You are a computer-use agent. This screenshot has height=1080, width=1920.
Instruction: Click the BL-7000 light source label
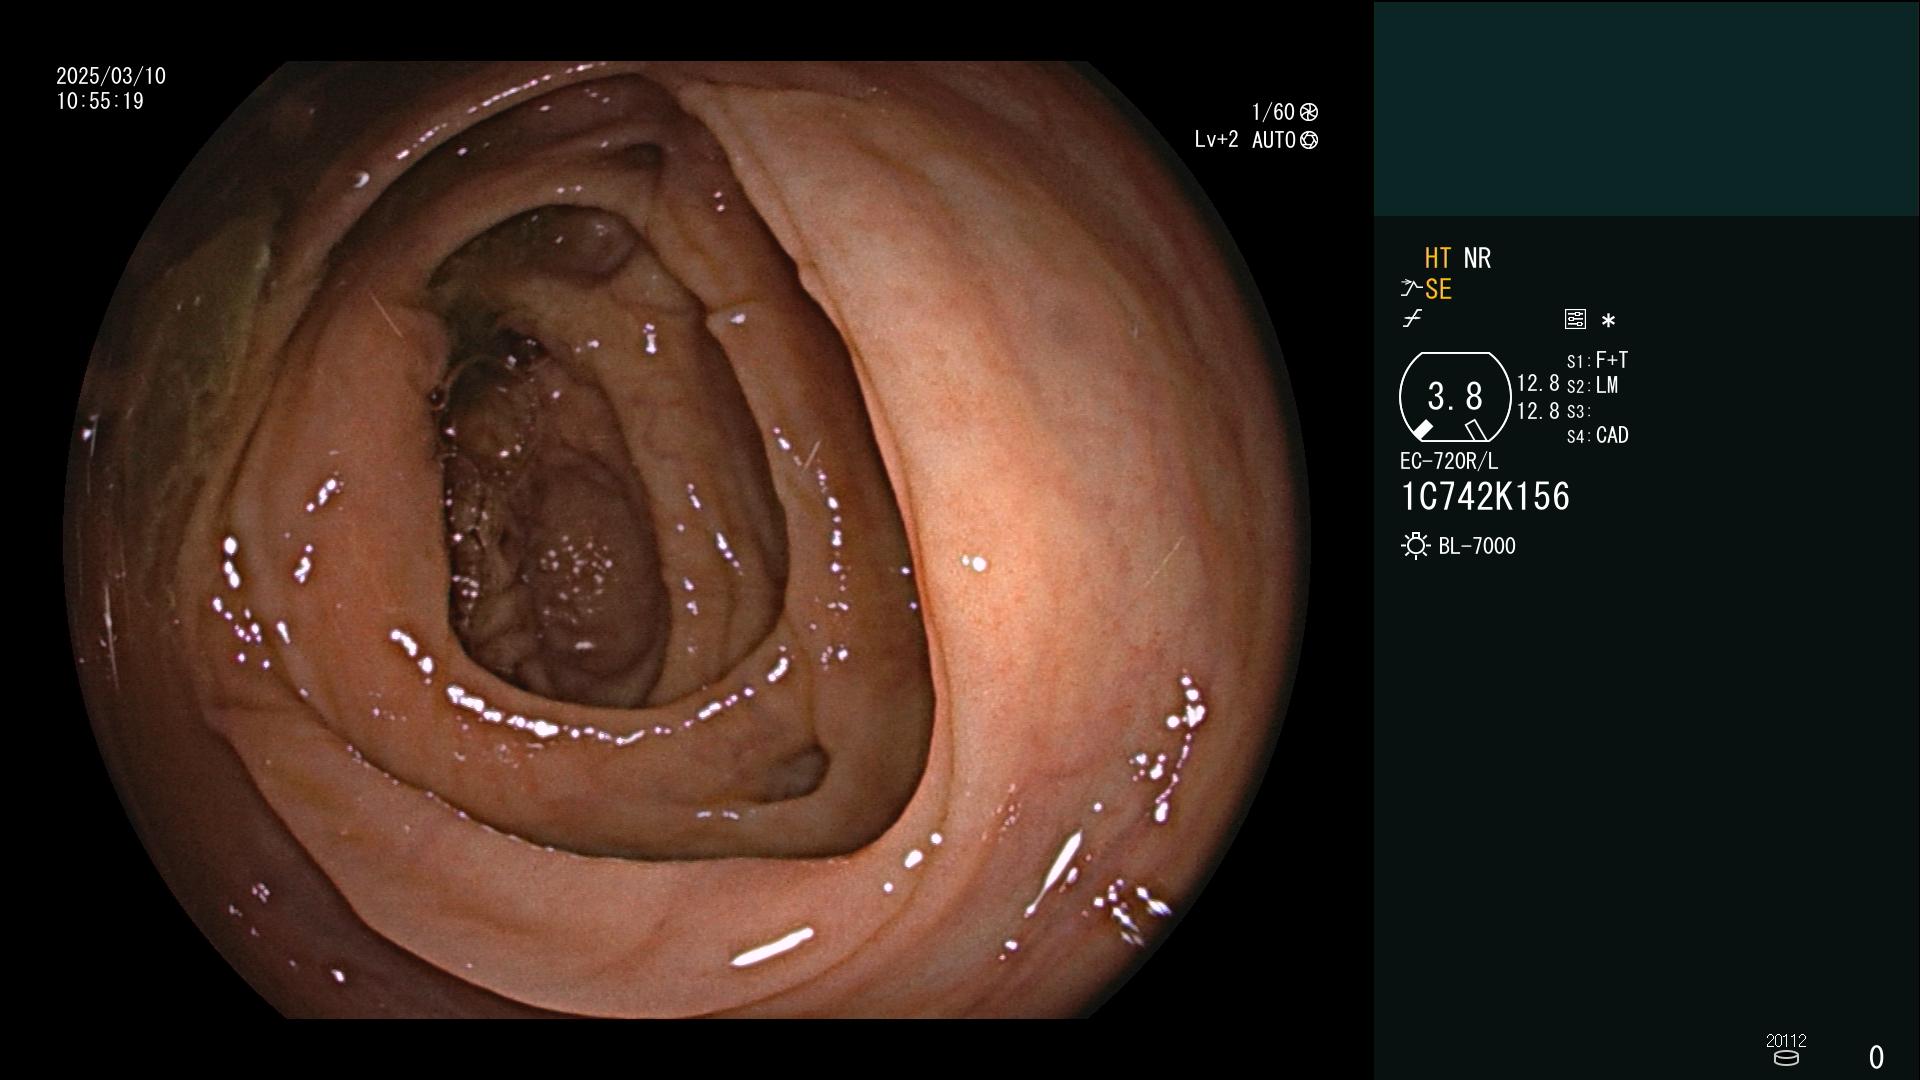(1477, 546)
